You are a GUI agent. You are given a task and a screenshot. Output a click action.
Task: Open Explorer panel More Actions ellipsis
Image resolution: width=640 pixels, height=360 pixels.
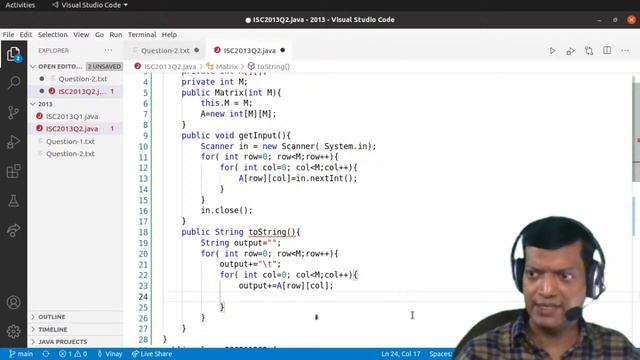(108, 50)
